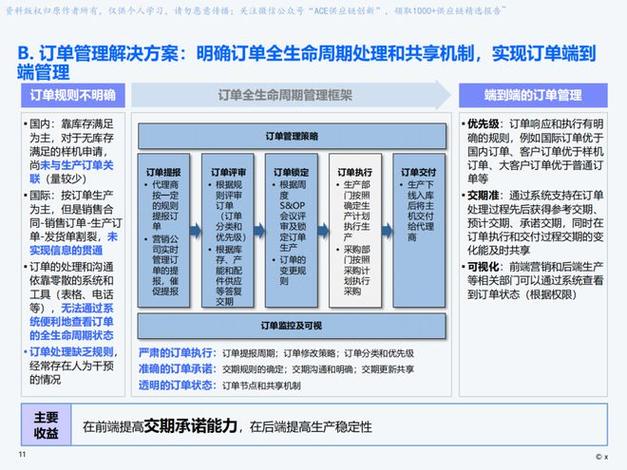Click the 订单管理策略 bar
This screenshot has height=470, width=627.
click(292, 136)
